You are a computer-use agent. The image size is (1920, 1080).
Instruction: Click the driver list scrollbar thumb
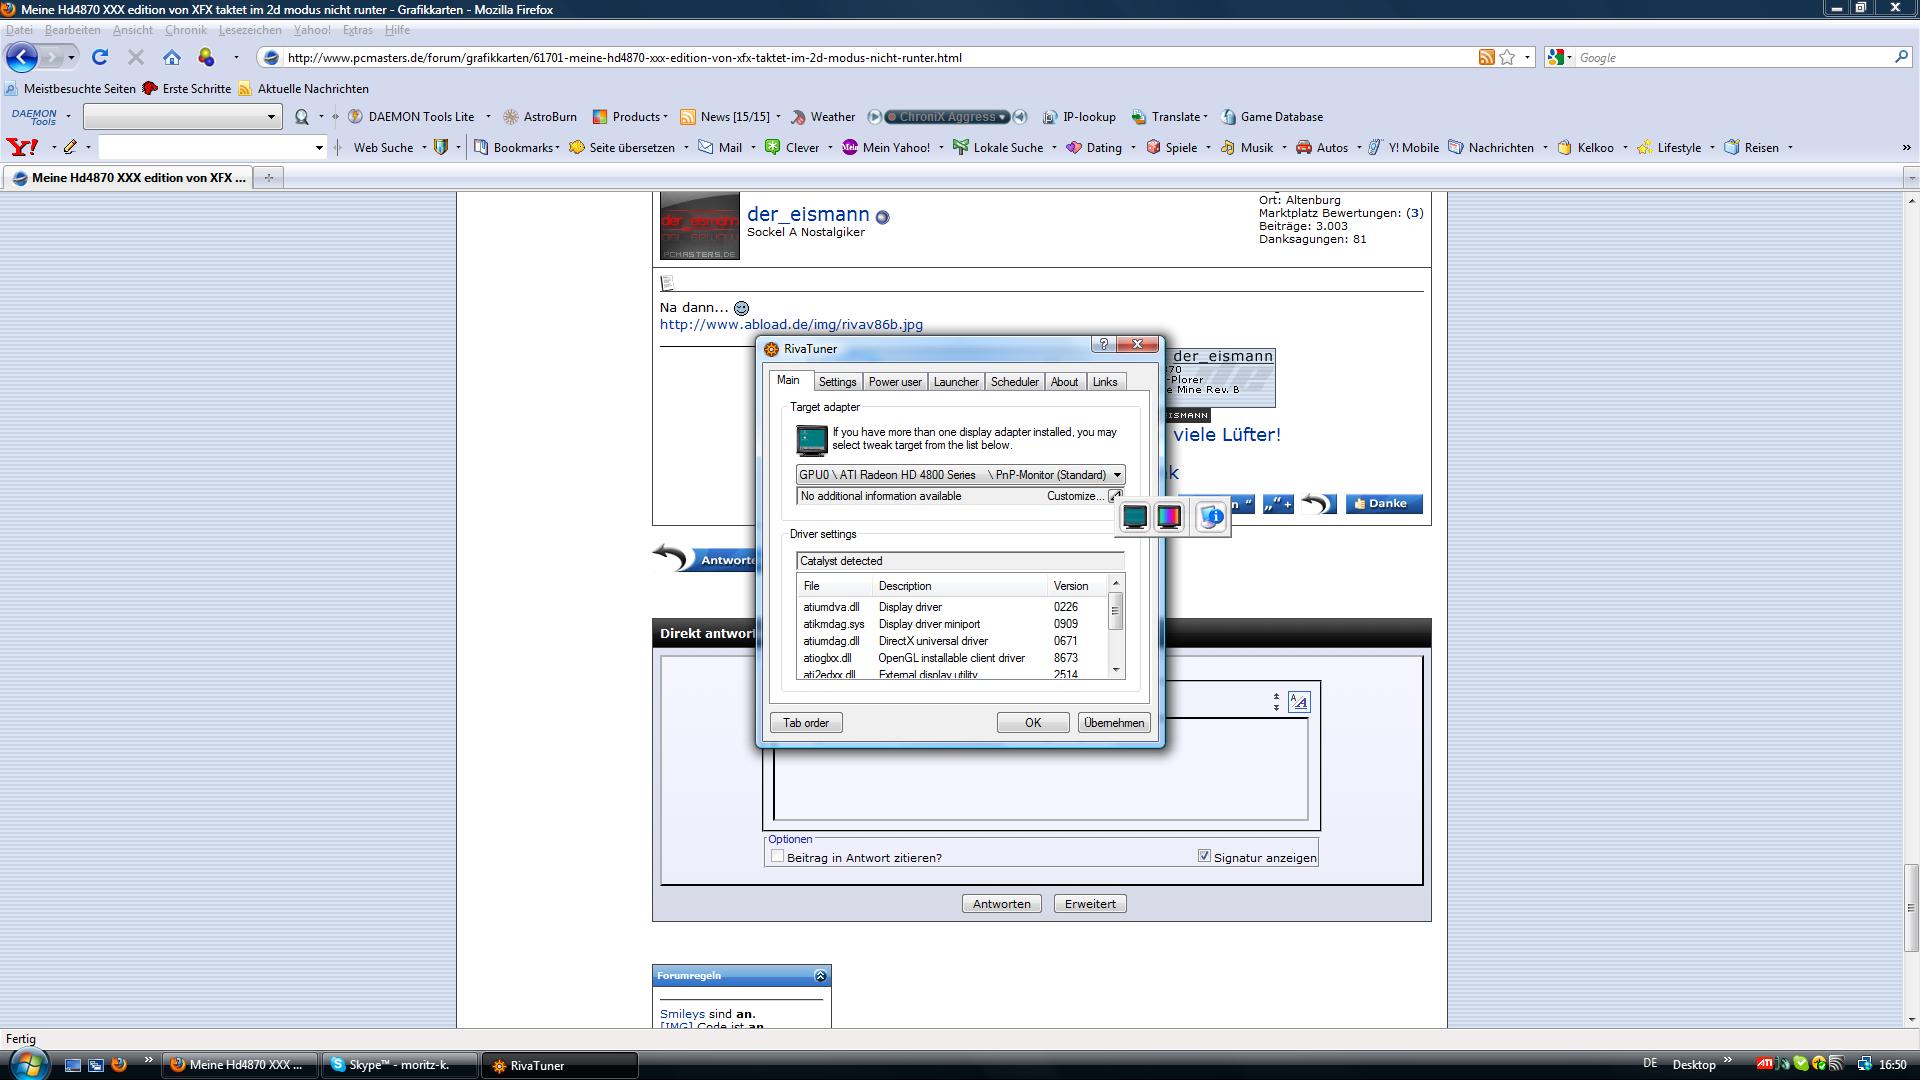(1115, 610)
